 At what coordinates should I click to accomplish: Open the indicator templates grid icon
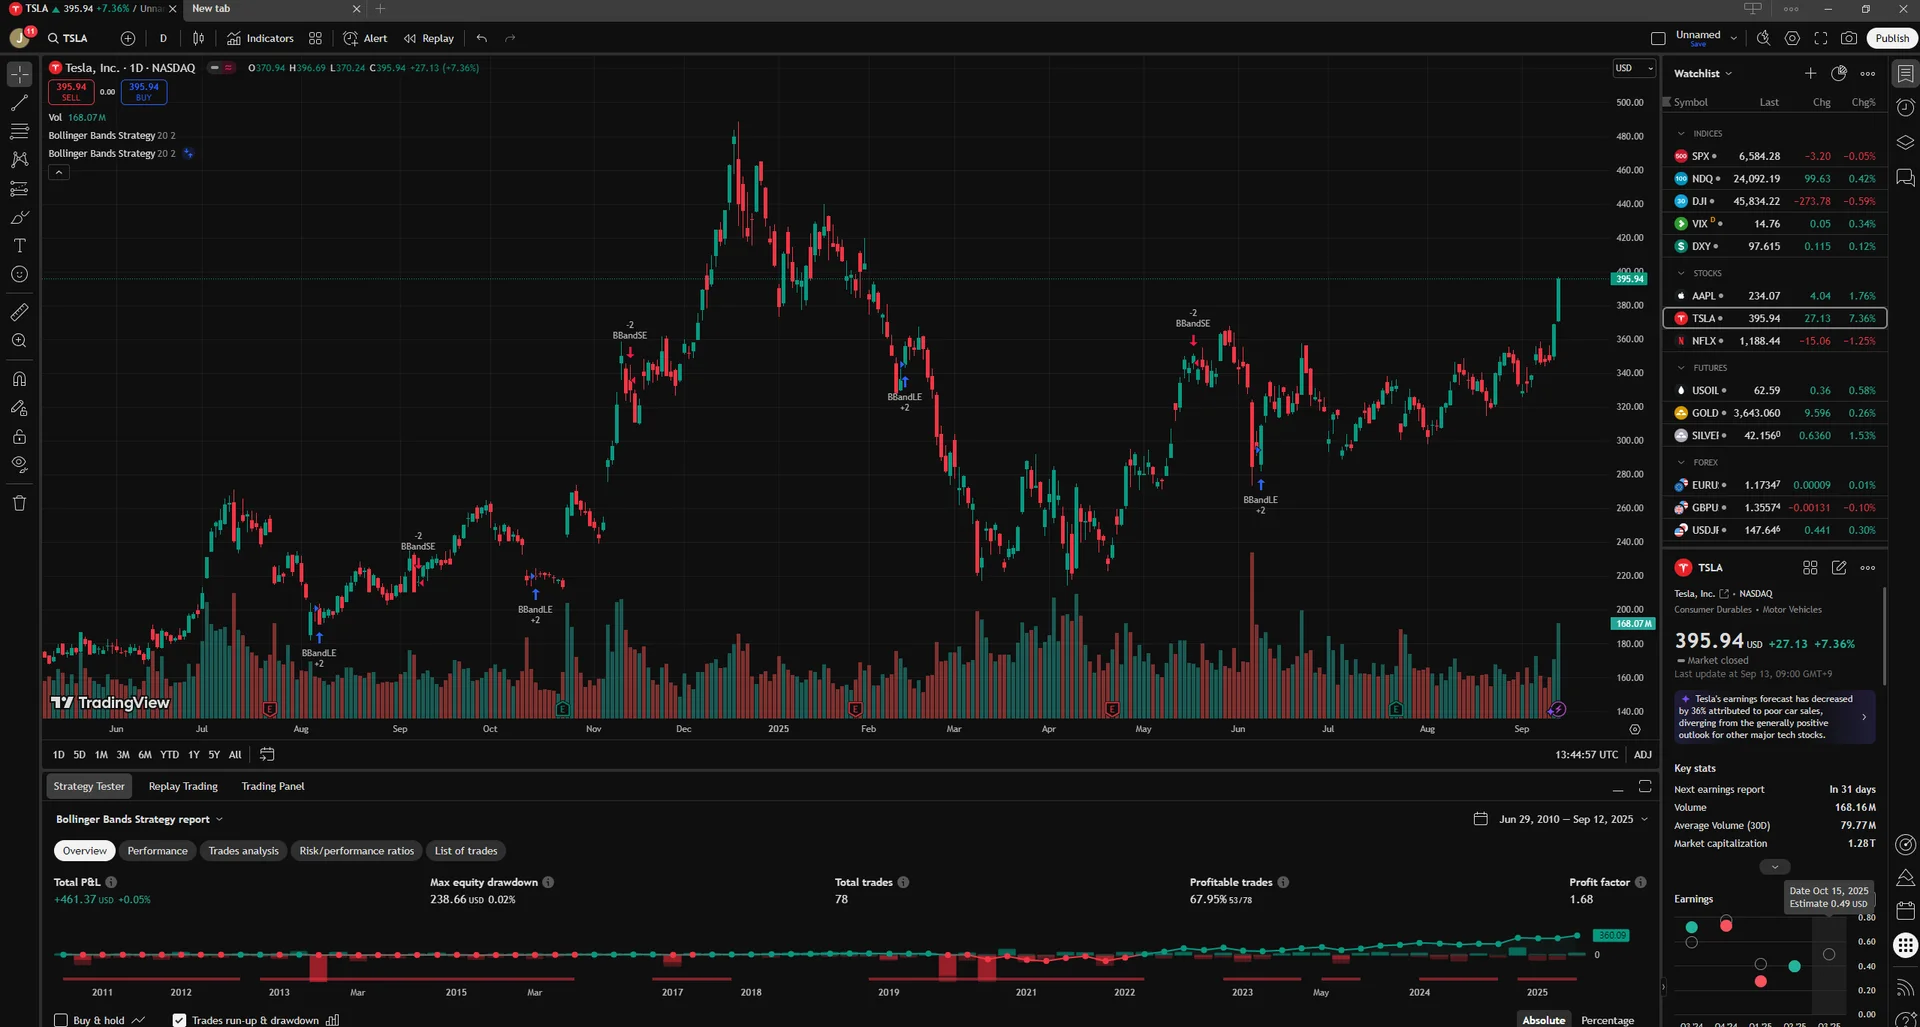pyautogui.click(x=315, y=38)
